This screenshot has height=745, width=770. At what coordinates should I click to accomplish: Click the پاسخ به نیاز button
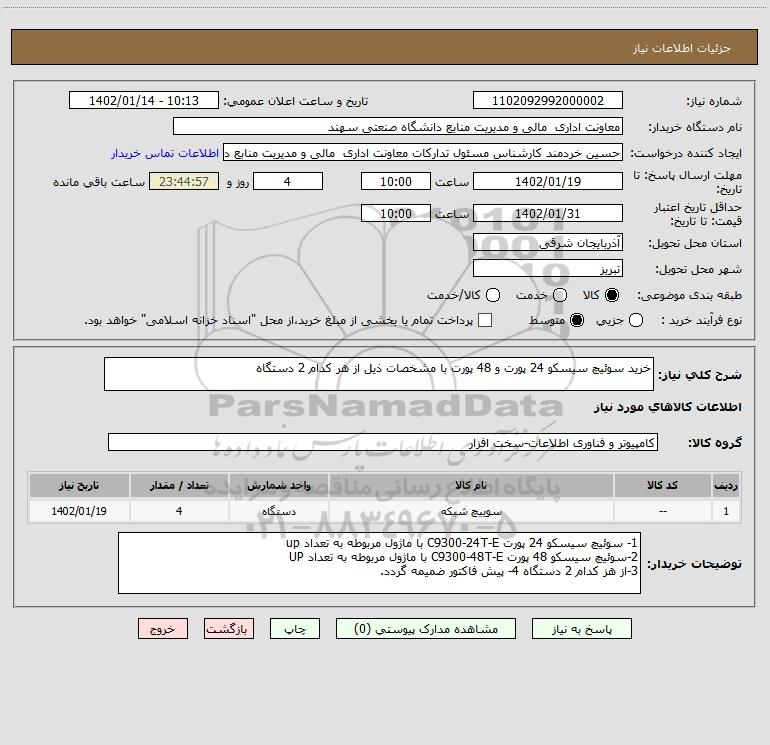pyautogui.click(x=581, y=629)
